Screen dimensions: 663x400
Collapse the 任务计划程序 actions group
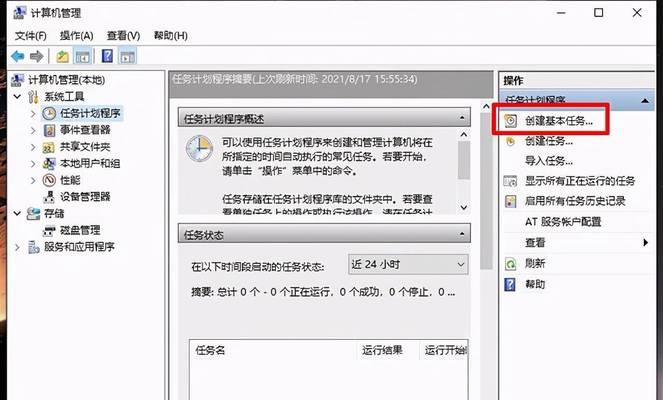(x=645, y=101)
